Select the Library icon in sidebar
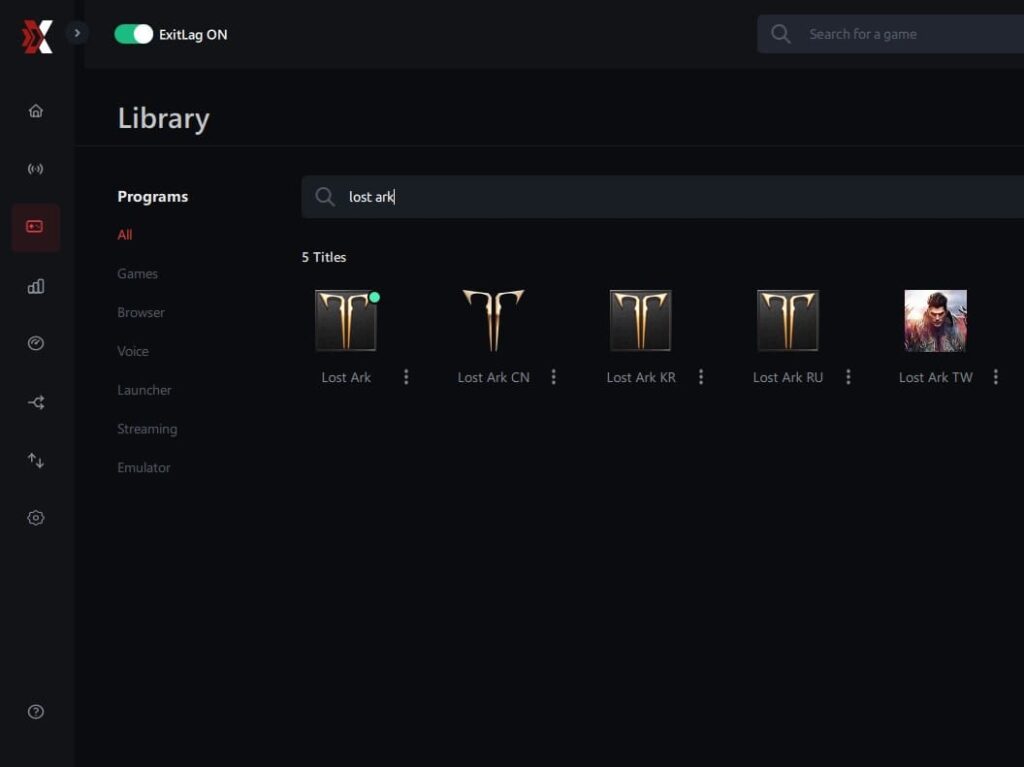 [x=35, y=227]
